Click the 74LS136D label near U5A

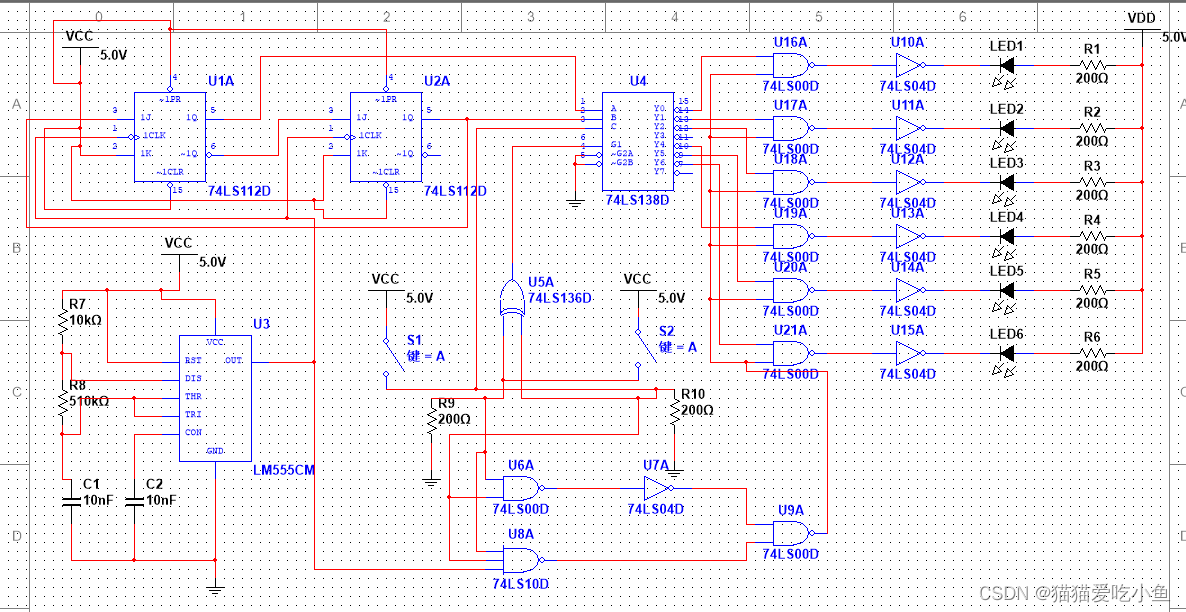point(560,298)
